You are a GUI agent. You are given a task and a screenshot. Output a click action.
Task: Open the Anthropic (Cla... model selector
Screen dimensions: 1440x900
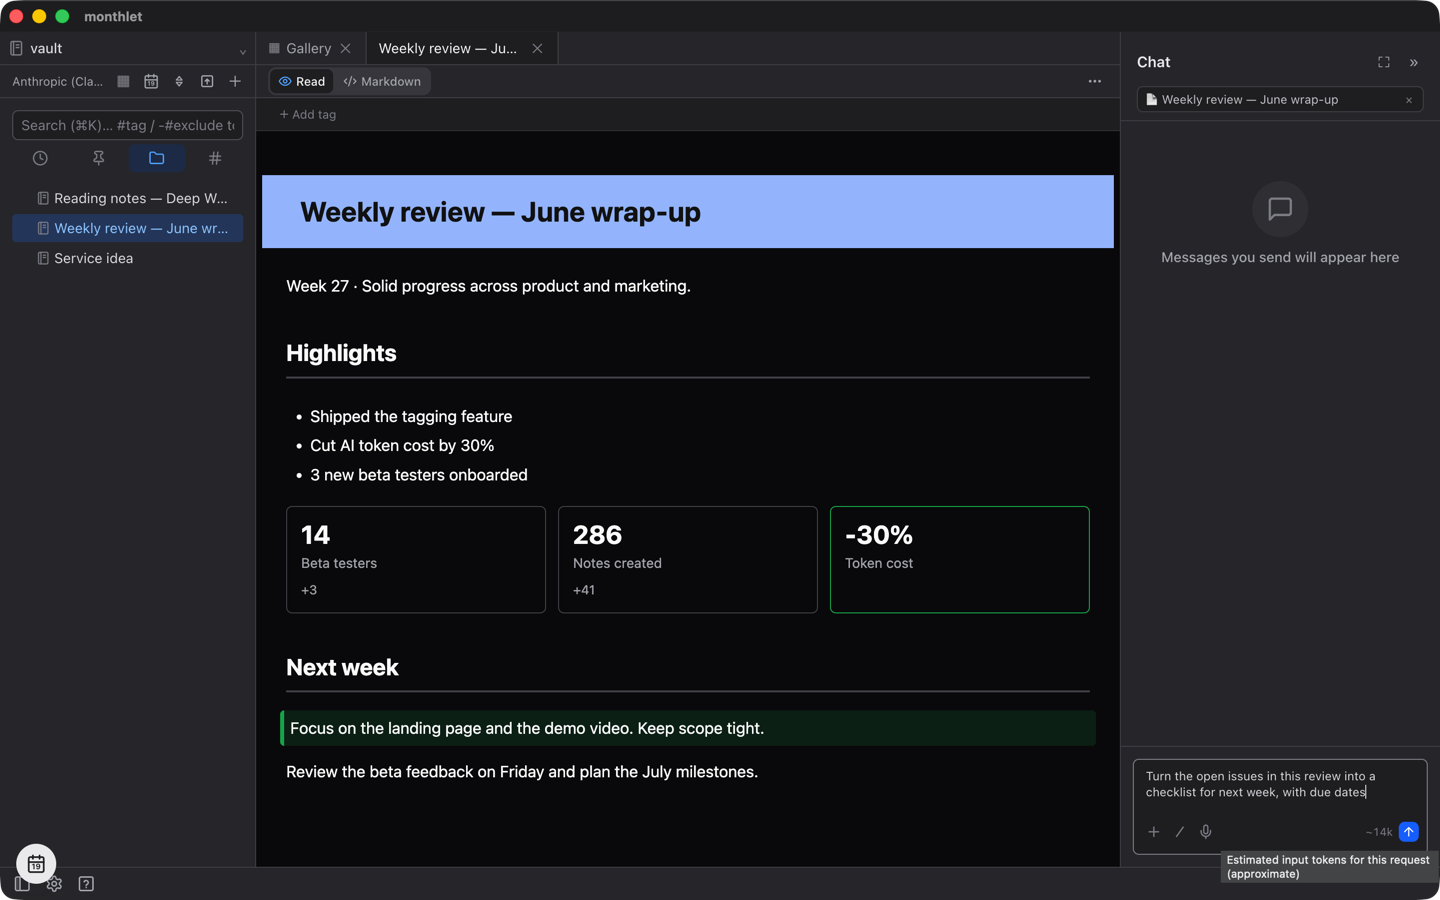point(58,82)
